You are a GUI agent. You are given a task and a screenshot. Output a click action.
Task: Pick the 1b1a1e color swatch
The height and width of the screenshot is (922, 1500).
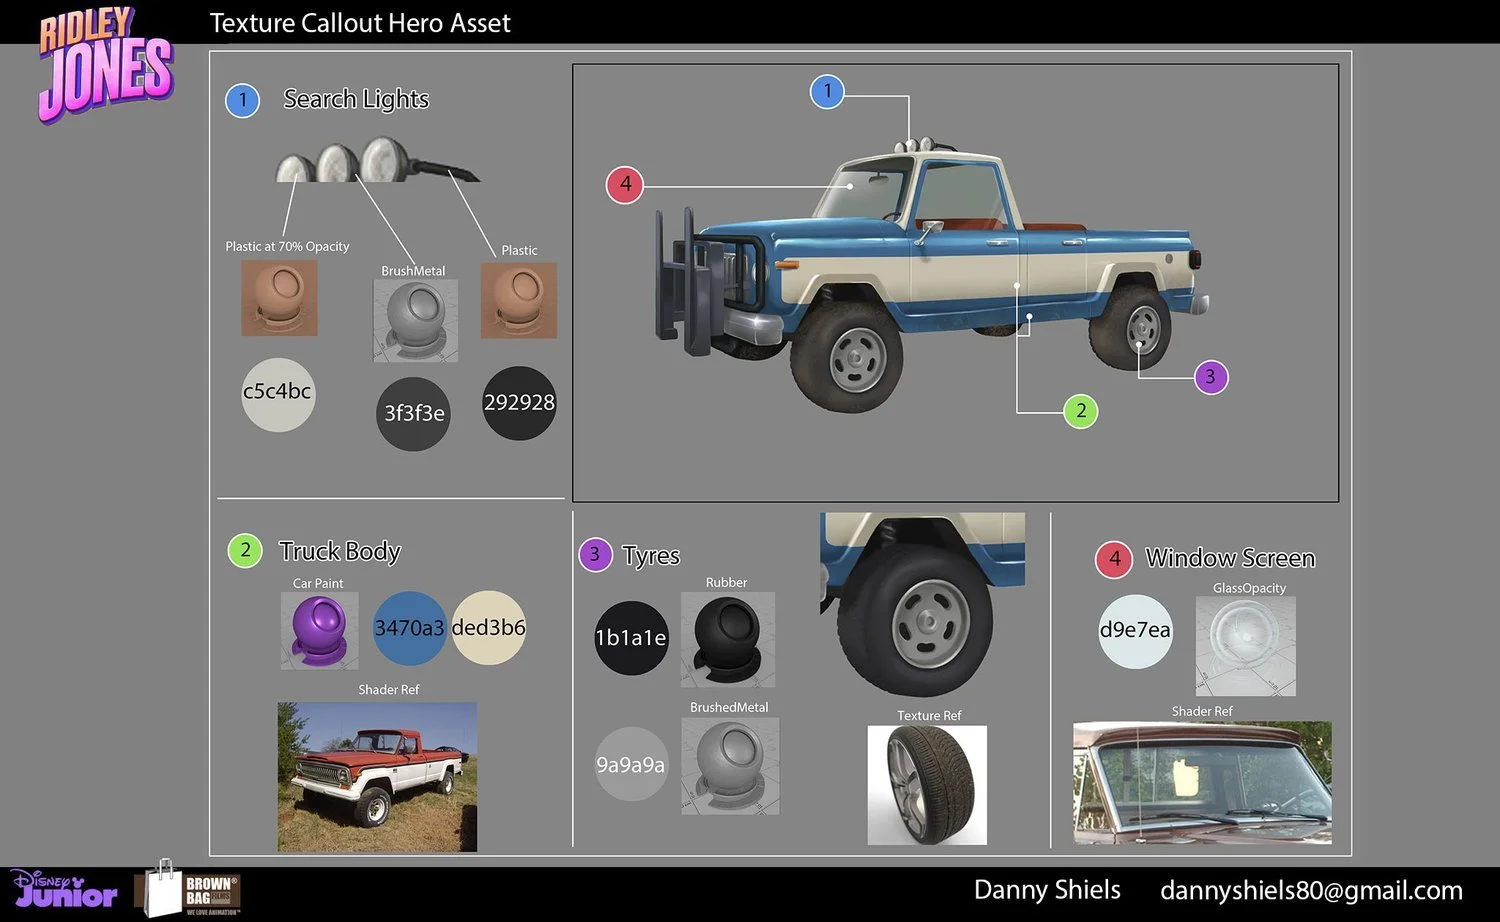pos(631,638)
